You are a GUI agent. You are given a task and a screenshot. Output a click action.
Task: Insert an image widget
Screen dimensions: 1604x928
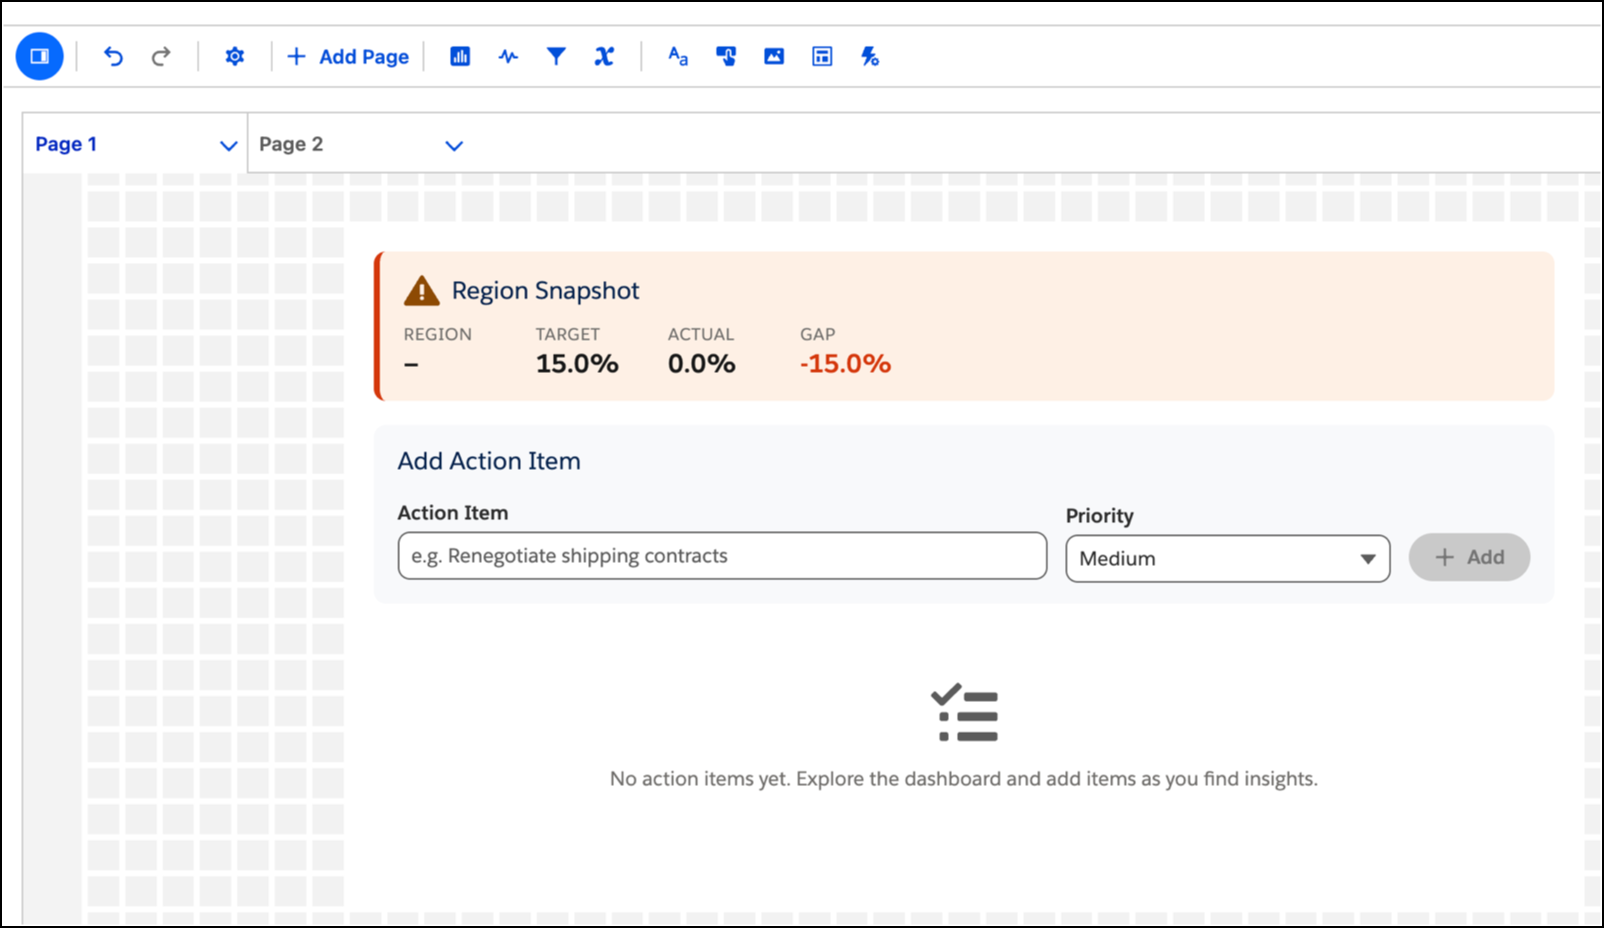coord(774,56)
